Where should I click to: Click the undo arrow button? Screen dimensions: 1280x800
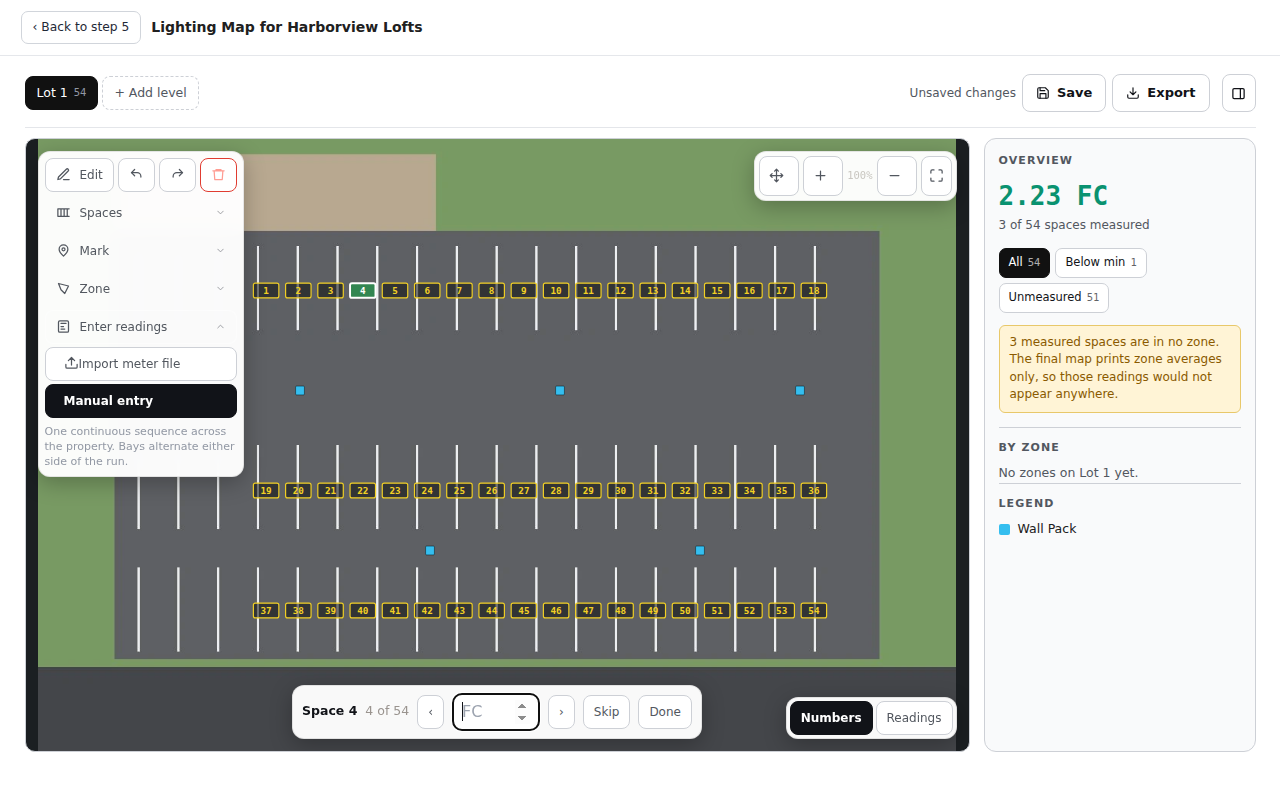pos(136,175)
